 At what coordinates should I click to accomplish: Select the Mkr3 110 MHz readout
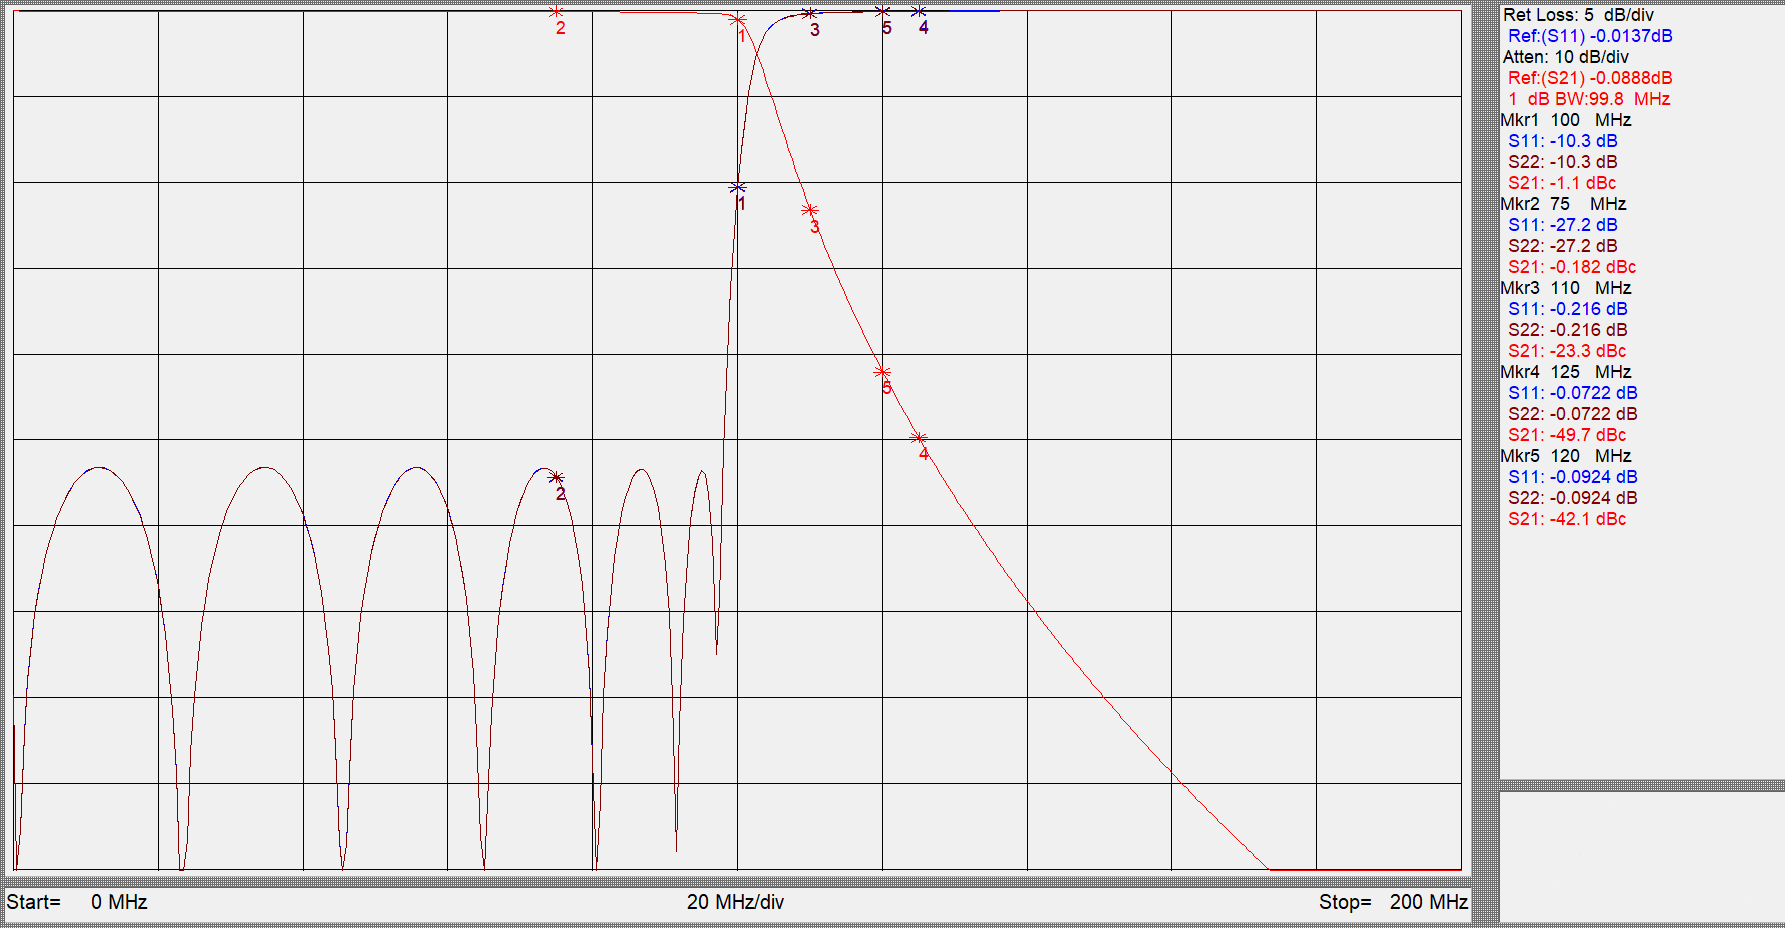[x=1566, y=288]
